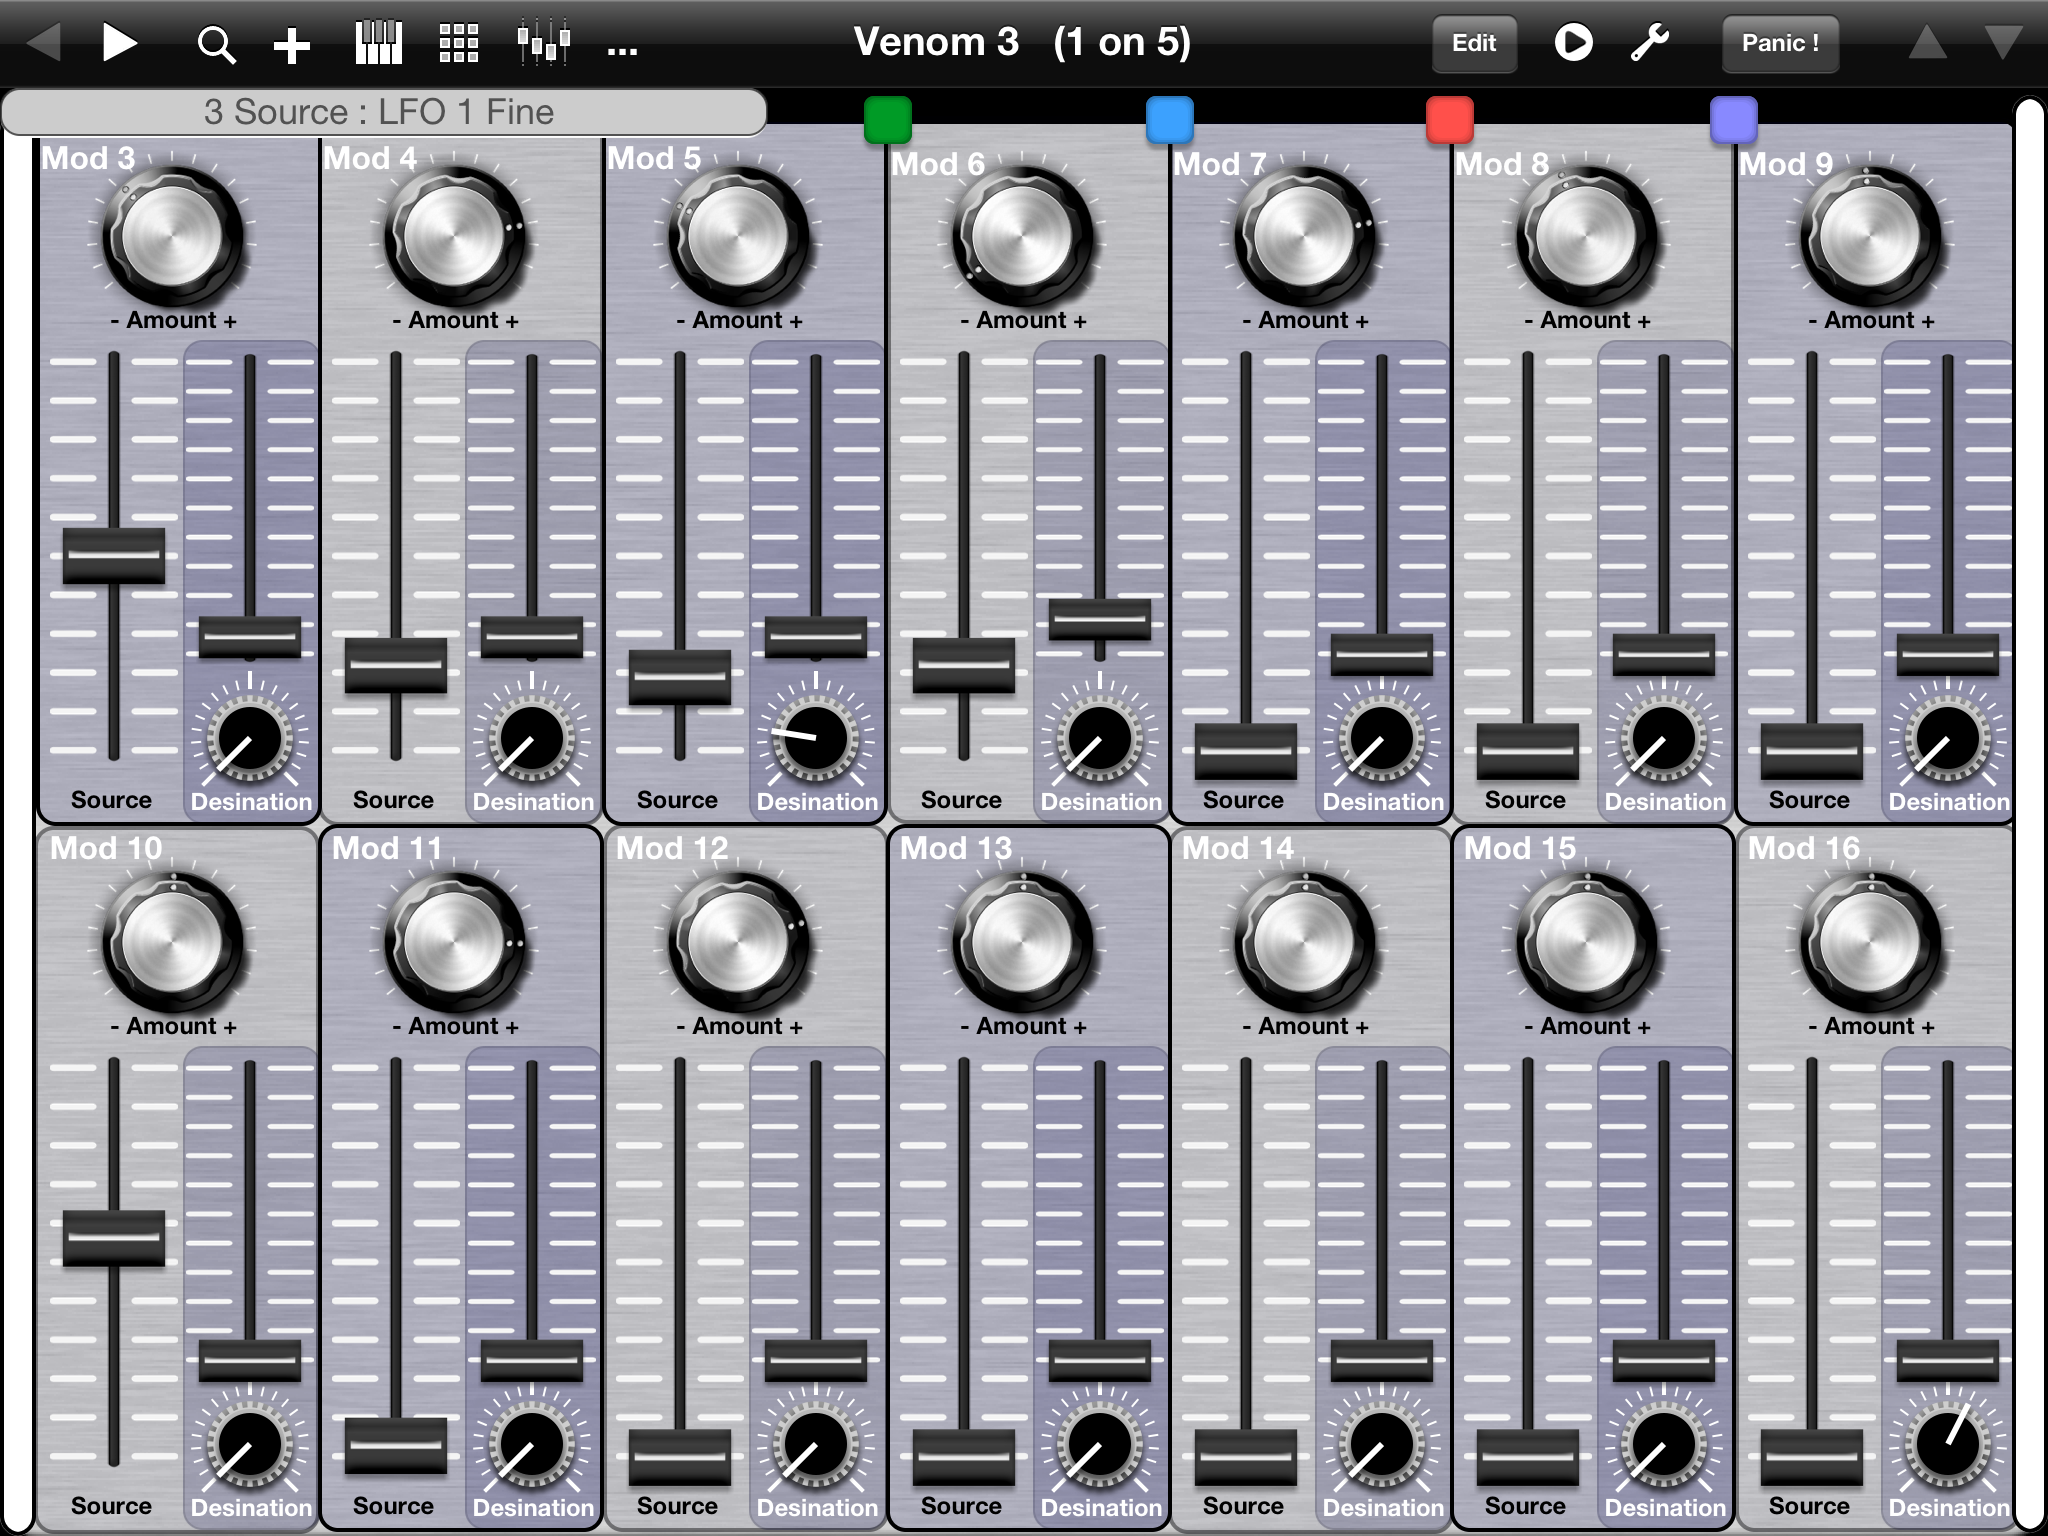Open the piano keyboard view
2048x1536 pixels.
378,44
